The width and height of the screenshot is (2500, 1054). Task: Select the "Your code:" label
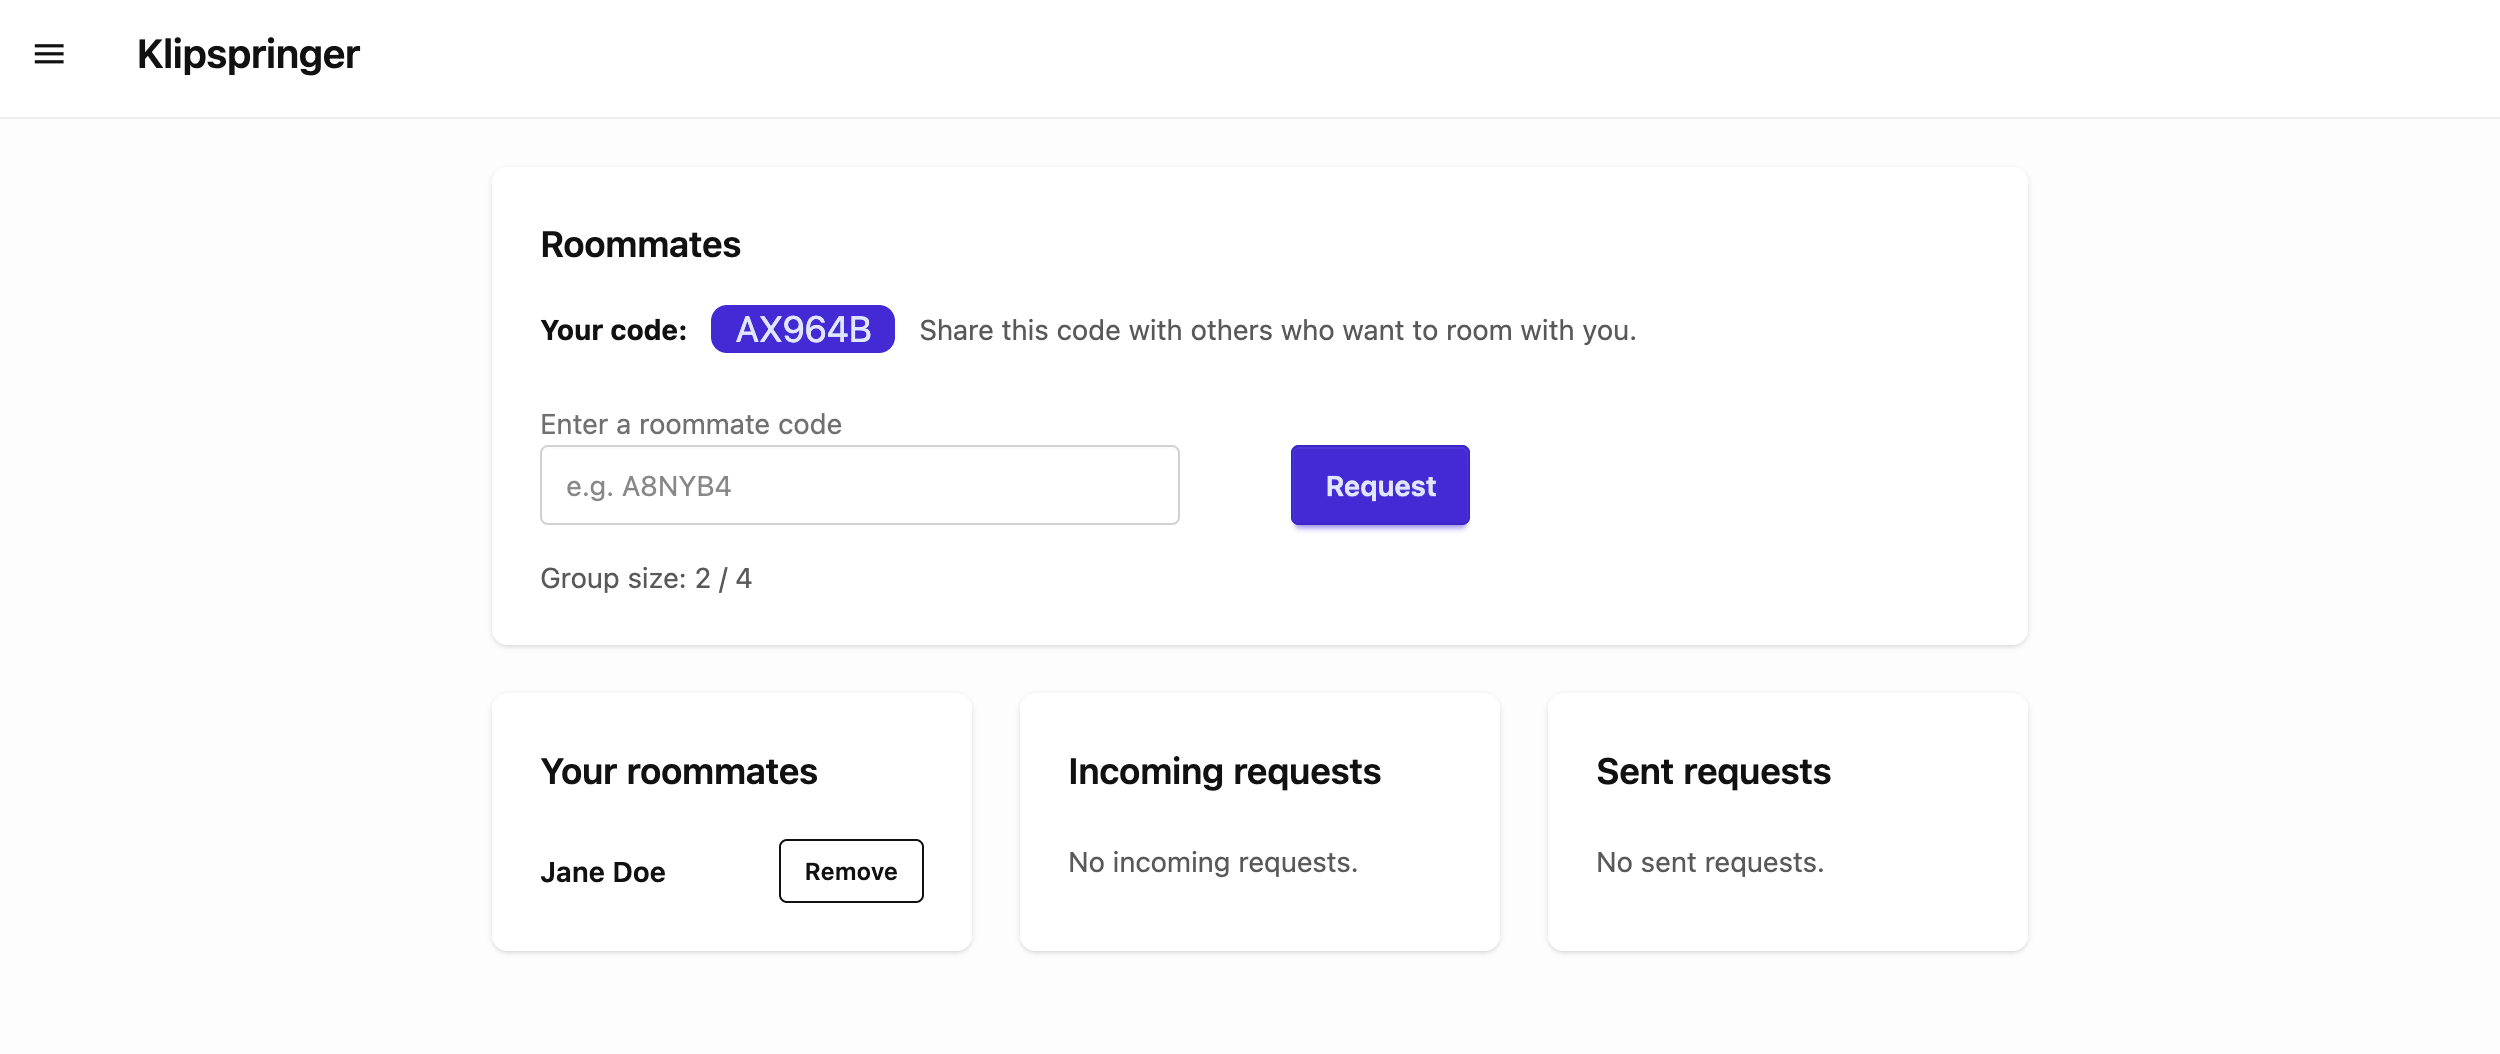(x=613, y=330)
